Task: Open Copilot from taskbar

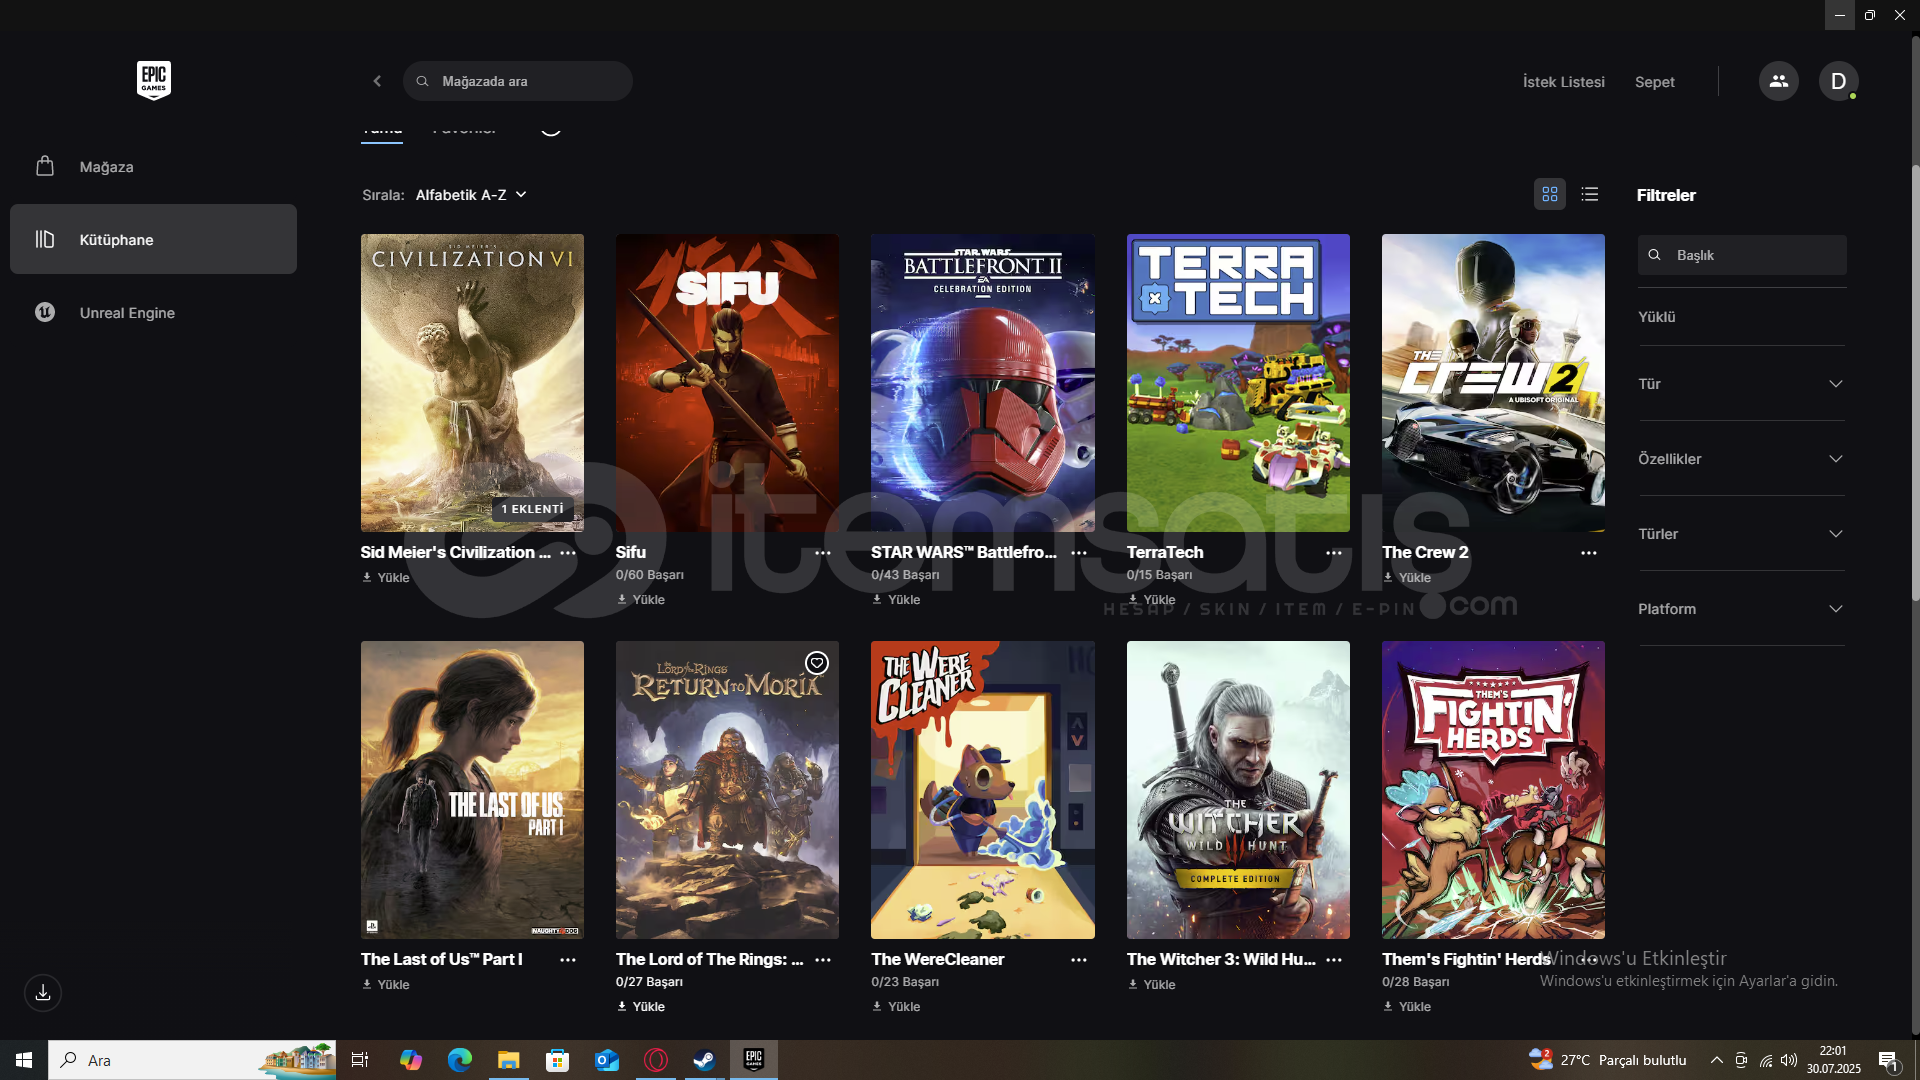Action: (411, 1060)
